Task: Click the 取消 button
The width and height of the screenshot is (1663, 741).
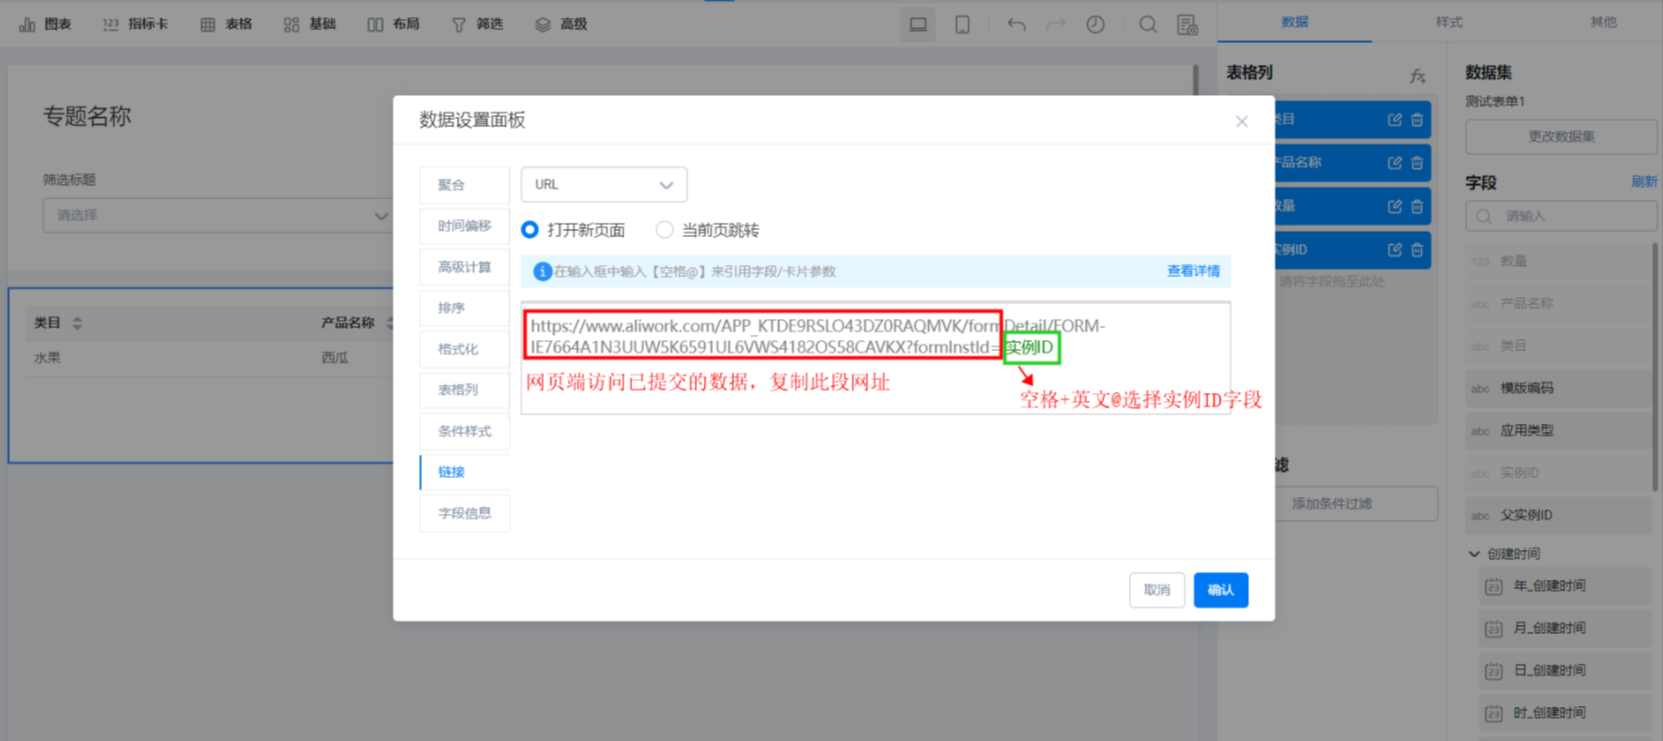Action: [x=1157, y=590]
